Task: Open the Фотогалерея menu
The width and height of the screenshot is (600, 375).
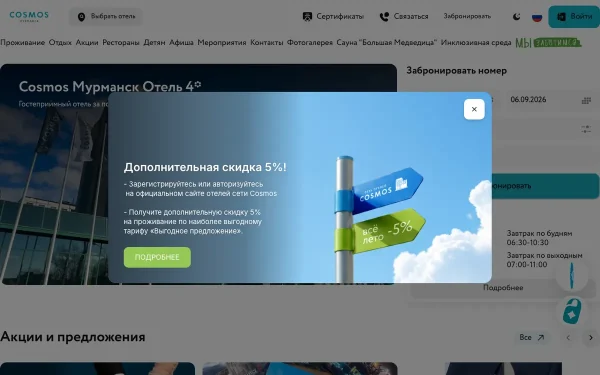Action: [310, 42]
